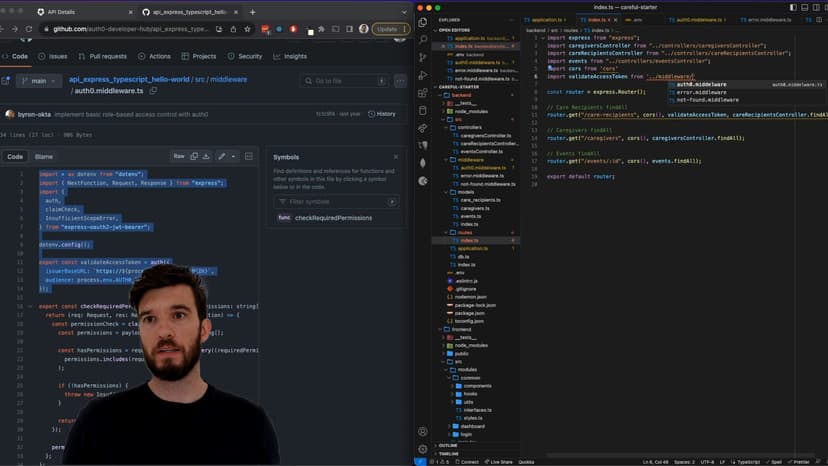This screenshot has width=828, height=466.
Task: Open the Extensions view in activity bar
Action: (423, 93)
